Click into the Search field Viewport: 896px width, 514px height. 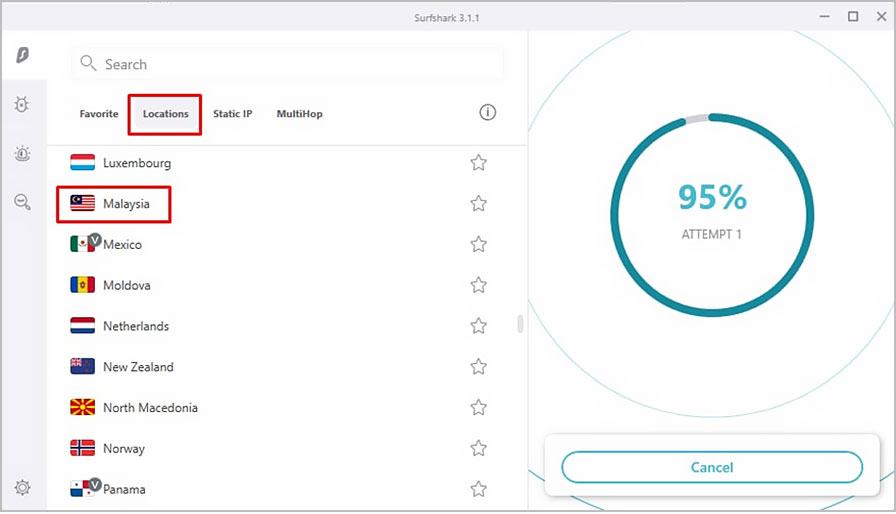pos(290,64)
